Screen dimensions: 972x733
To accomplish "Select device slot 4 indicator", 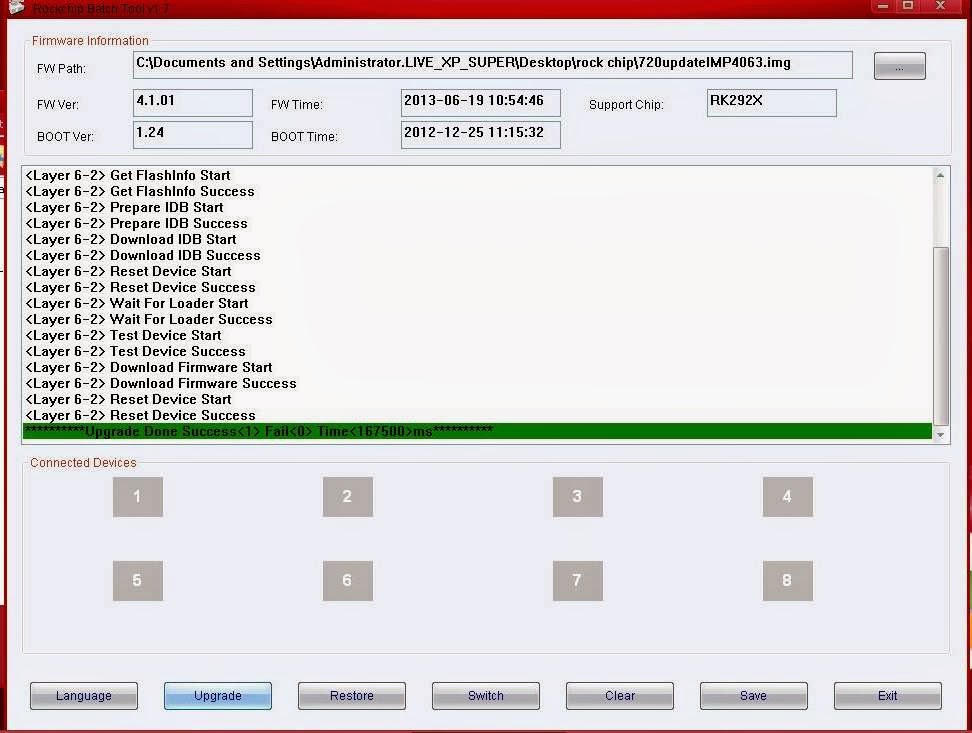I will click(x=787, y=496).
